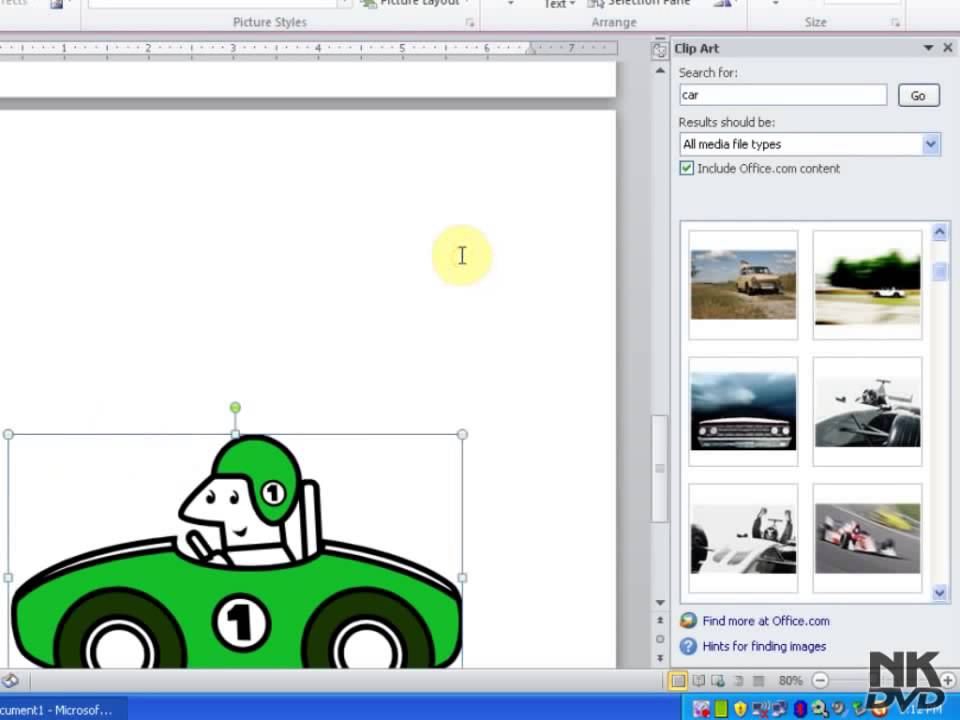Image resolution: width=960 pixels, height=720 pixels.
Task: Click the status bar macro icon
Action: 9,681
